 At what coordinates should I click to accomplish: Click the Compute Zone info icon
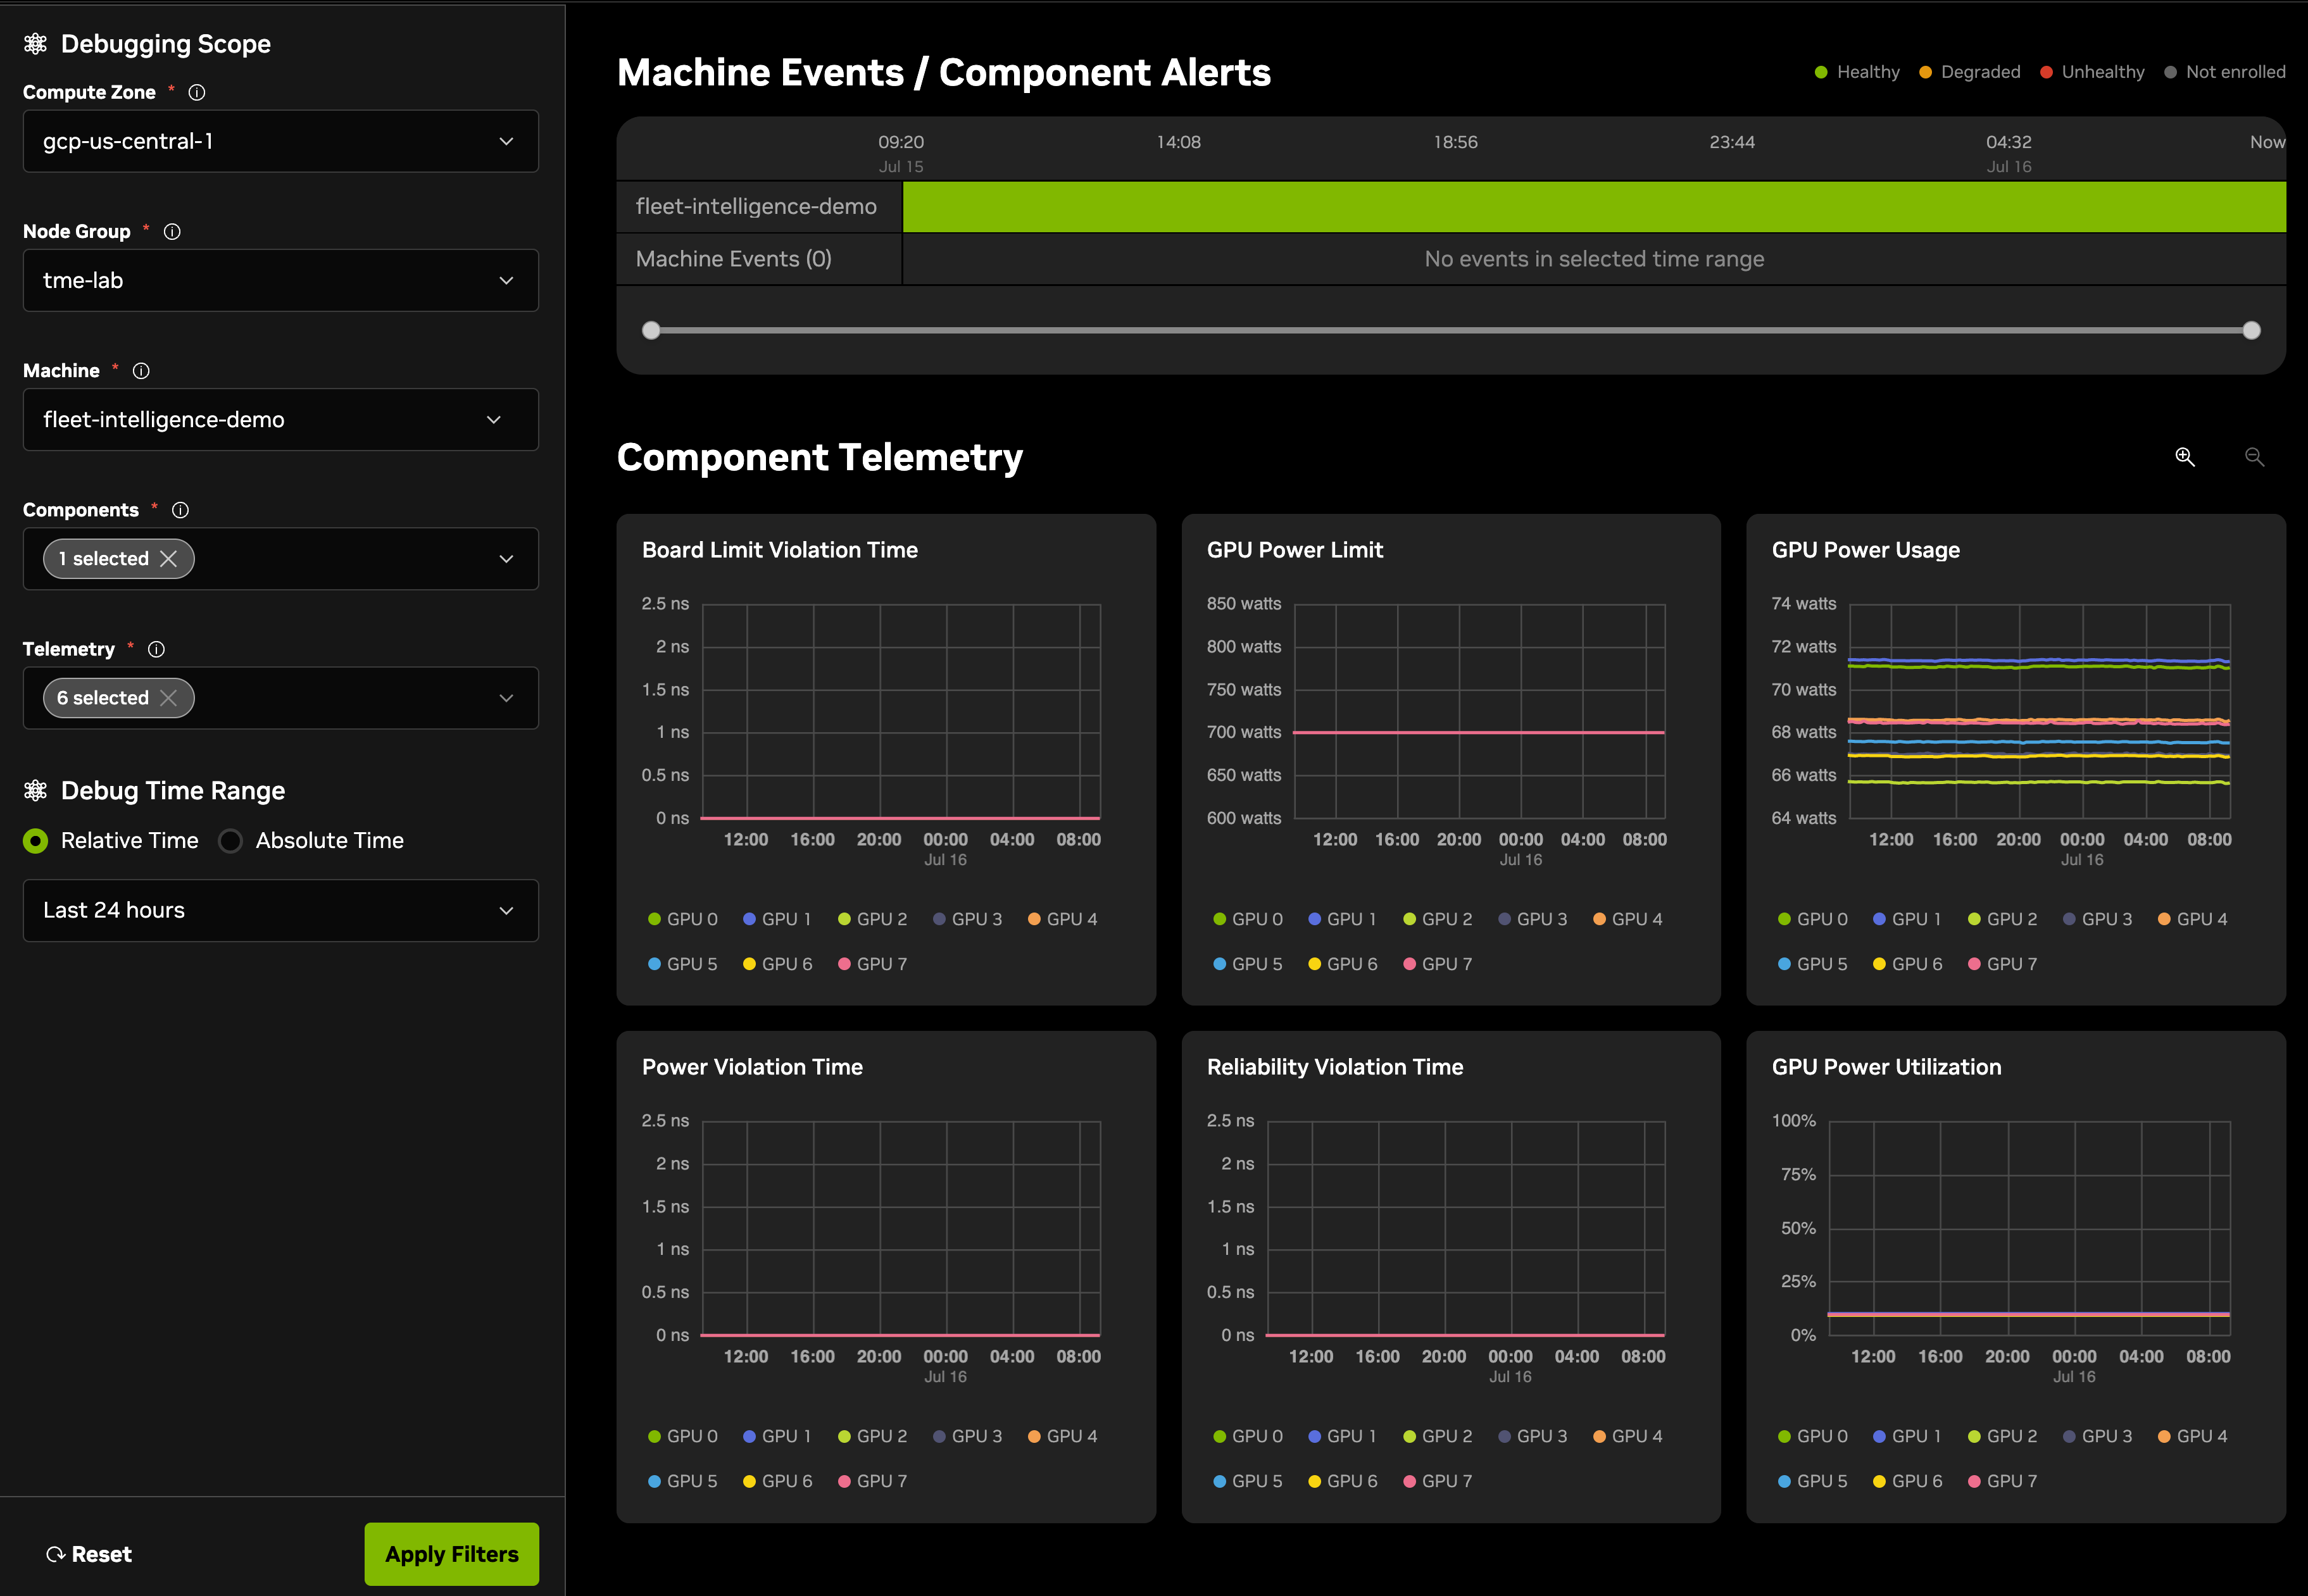click(x=197, y=92)
